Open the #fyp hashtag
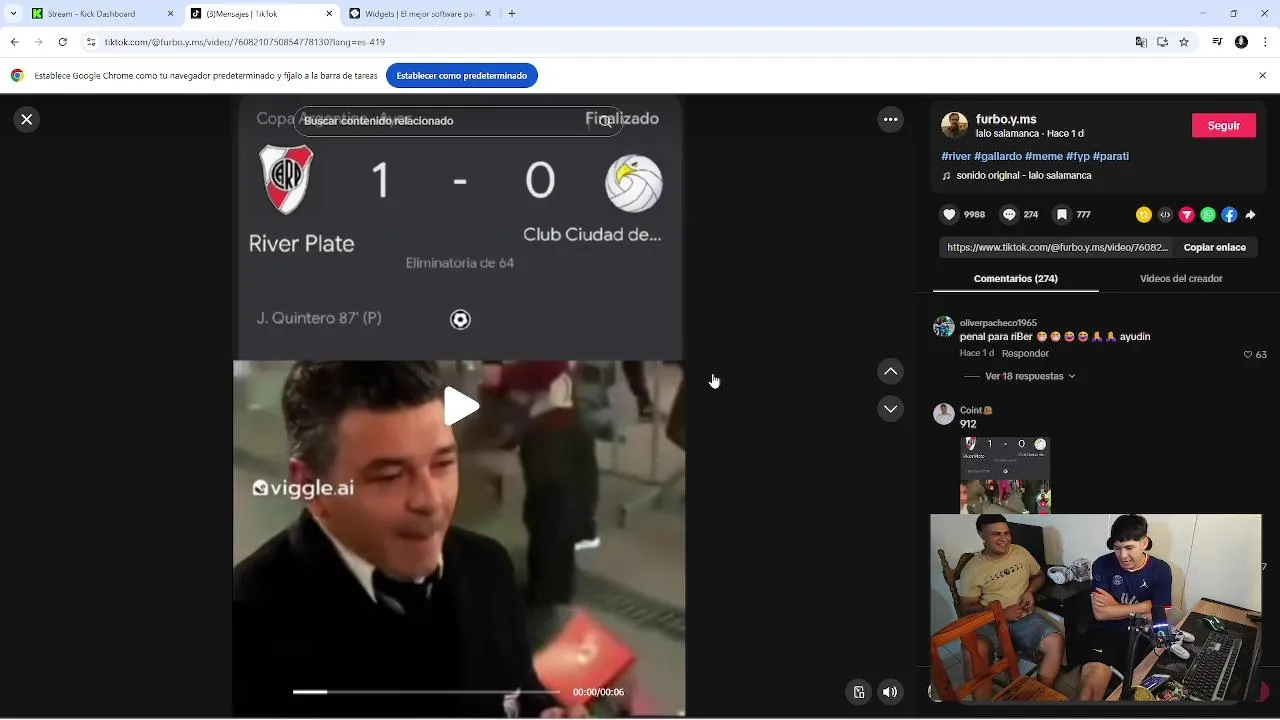The width and height of the screenshot is (1280, 720). (1078, 156)
